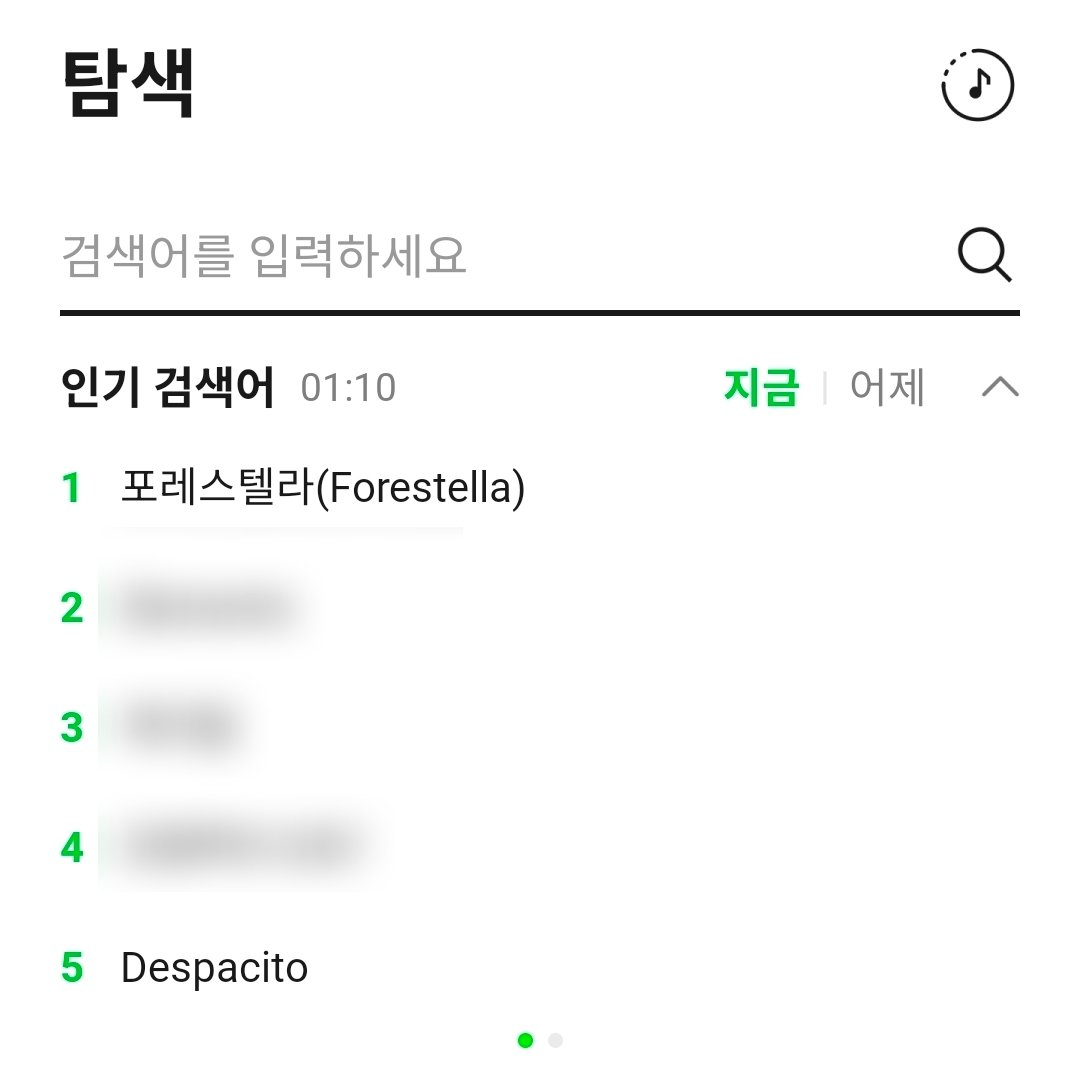The image size is (1080, 1073).
Task: Click the green rank number 5
Action: click(x=71, y=968)
